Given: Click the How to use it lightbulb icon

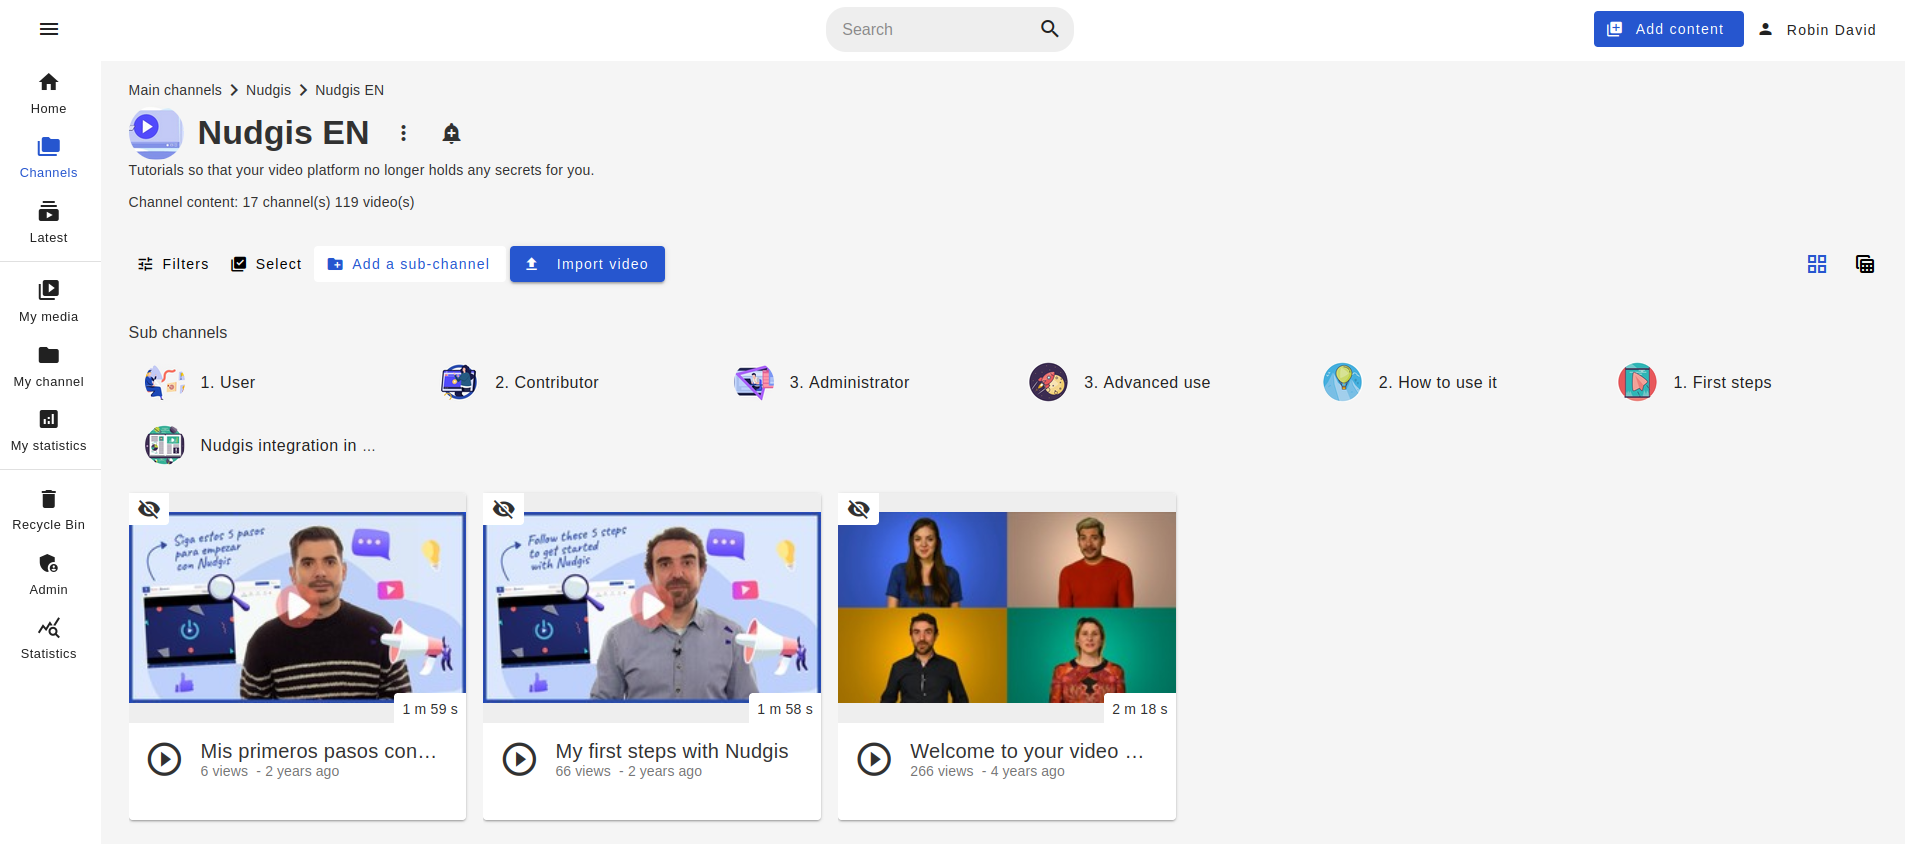Looking at the screenshot, I should (1343, 382).
